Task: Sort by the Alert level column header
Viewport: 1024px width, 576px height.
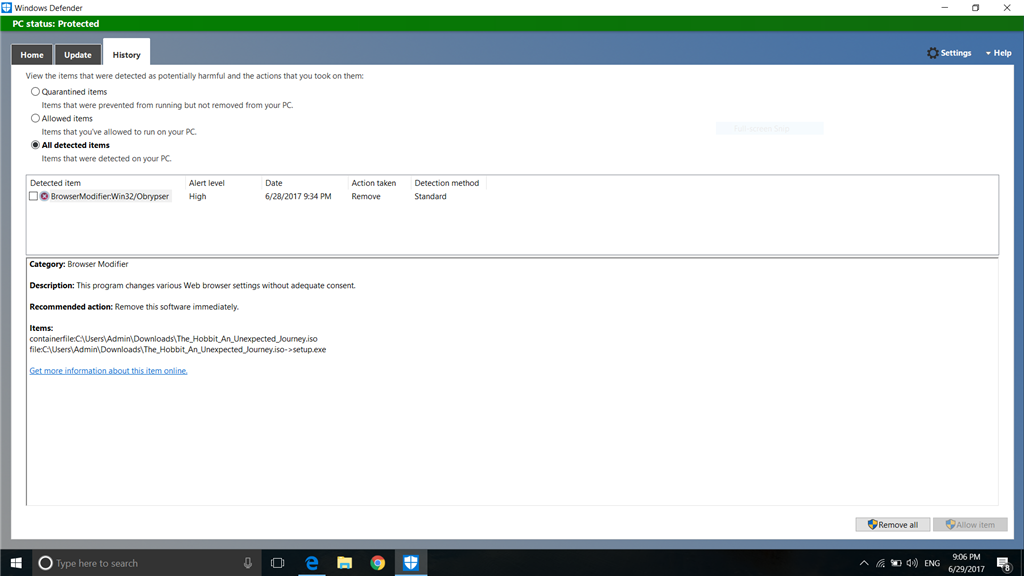Action: click(x=206, y=183)
